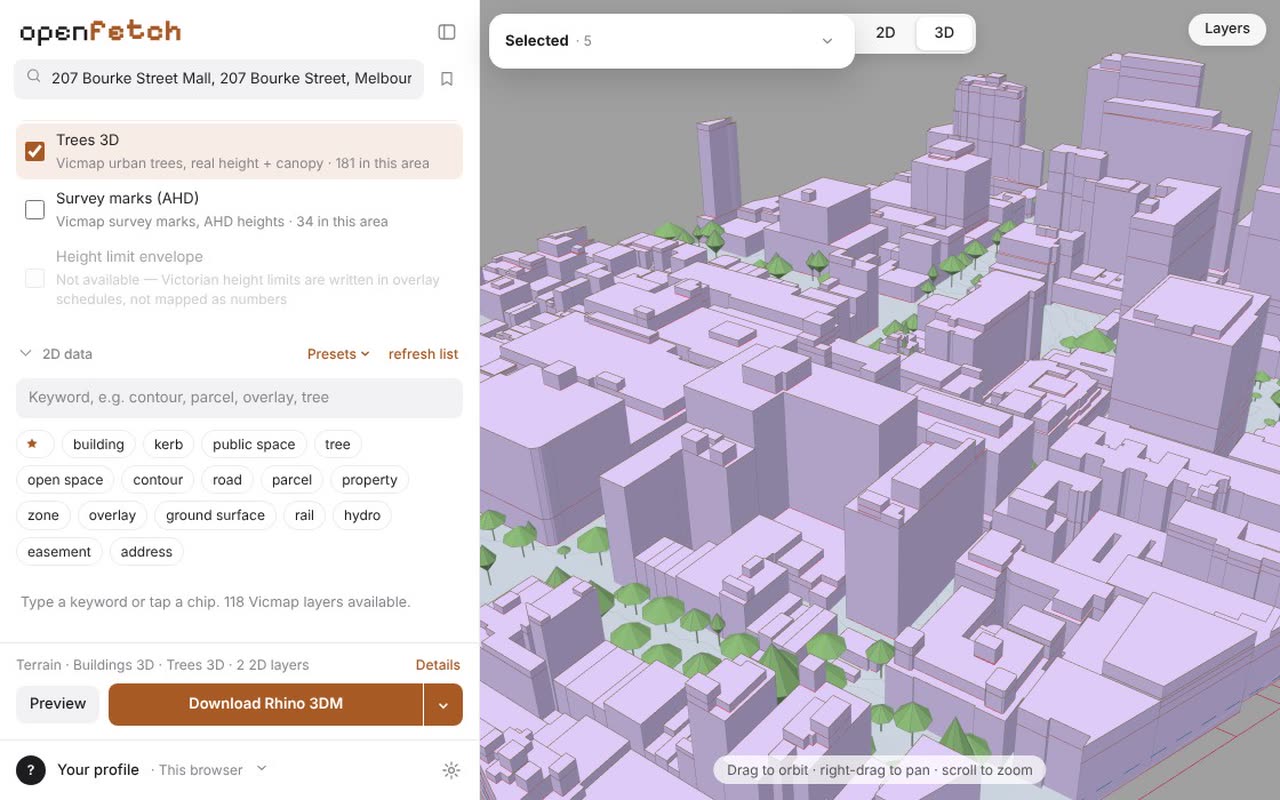1280x800 pixels.
Task: Open the Details link
Action: click(438, 665)
